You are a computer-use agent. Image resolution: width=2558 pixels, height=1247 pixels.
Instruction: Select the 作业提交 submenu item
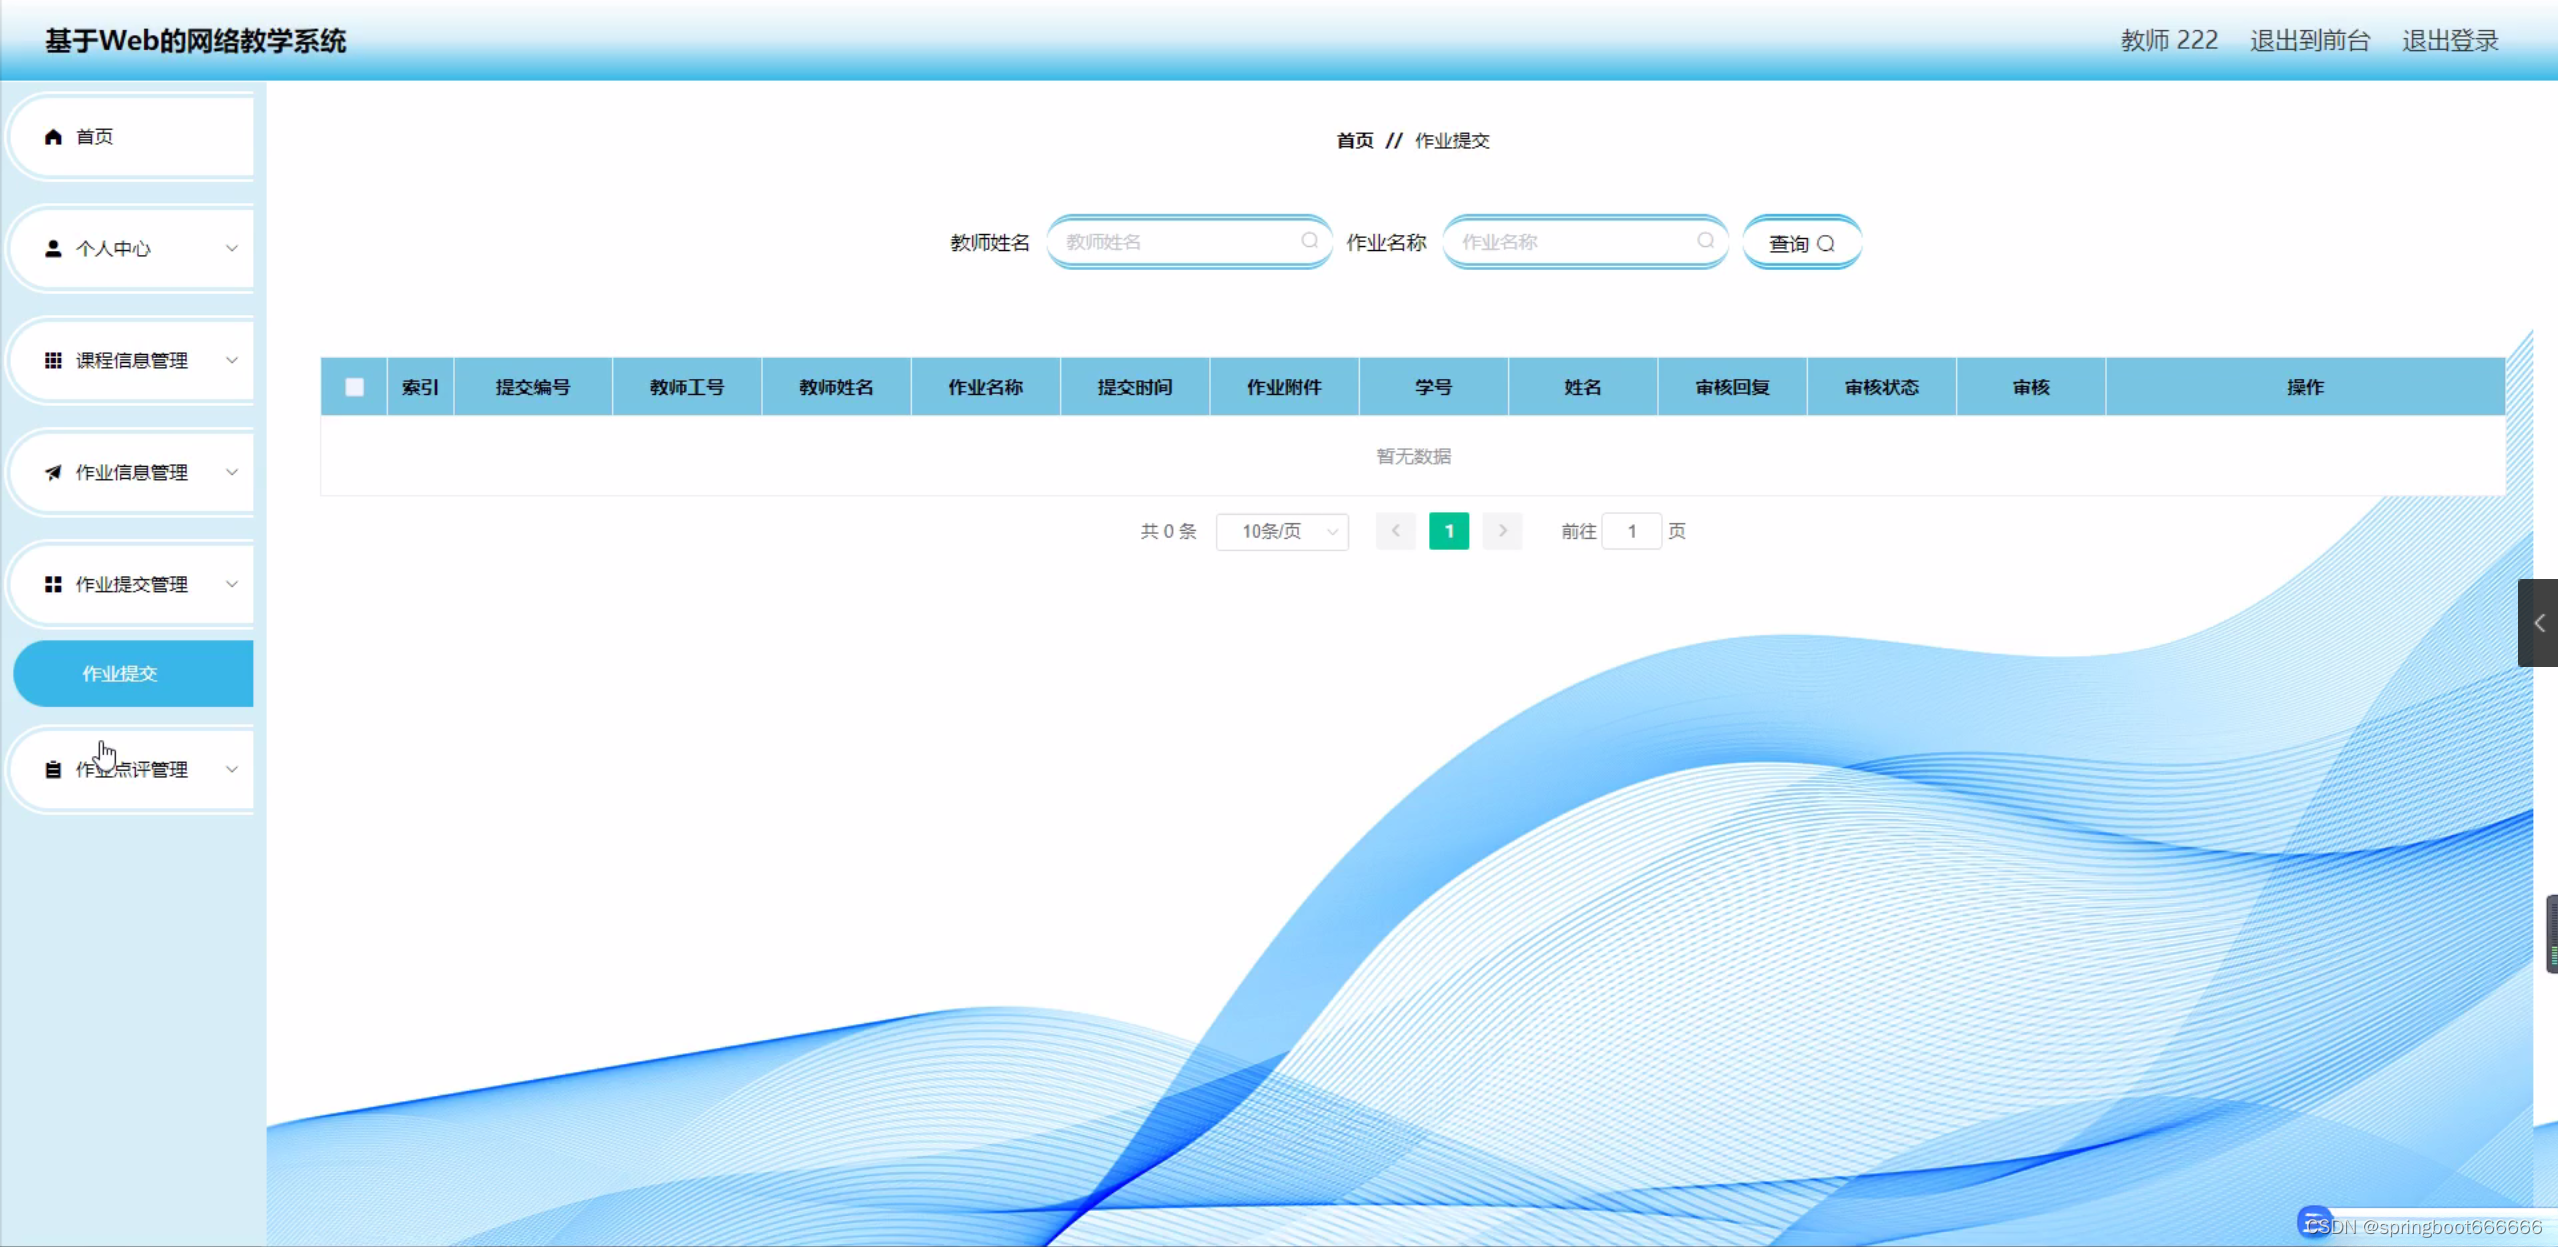[120, 674]
